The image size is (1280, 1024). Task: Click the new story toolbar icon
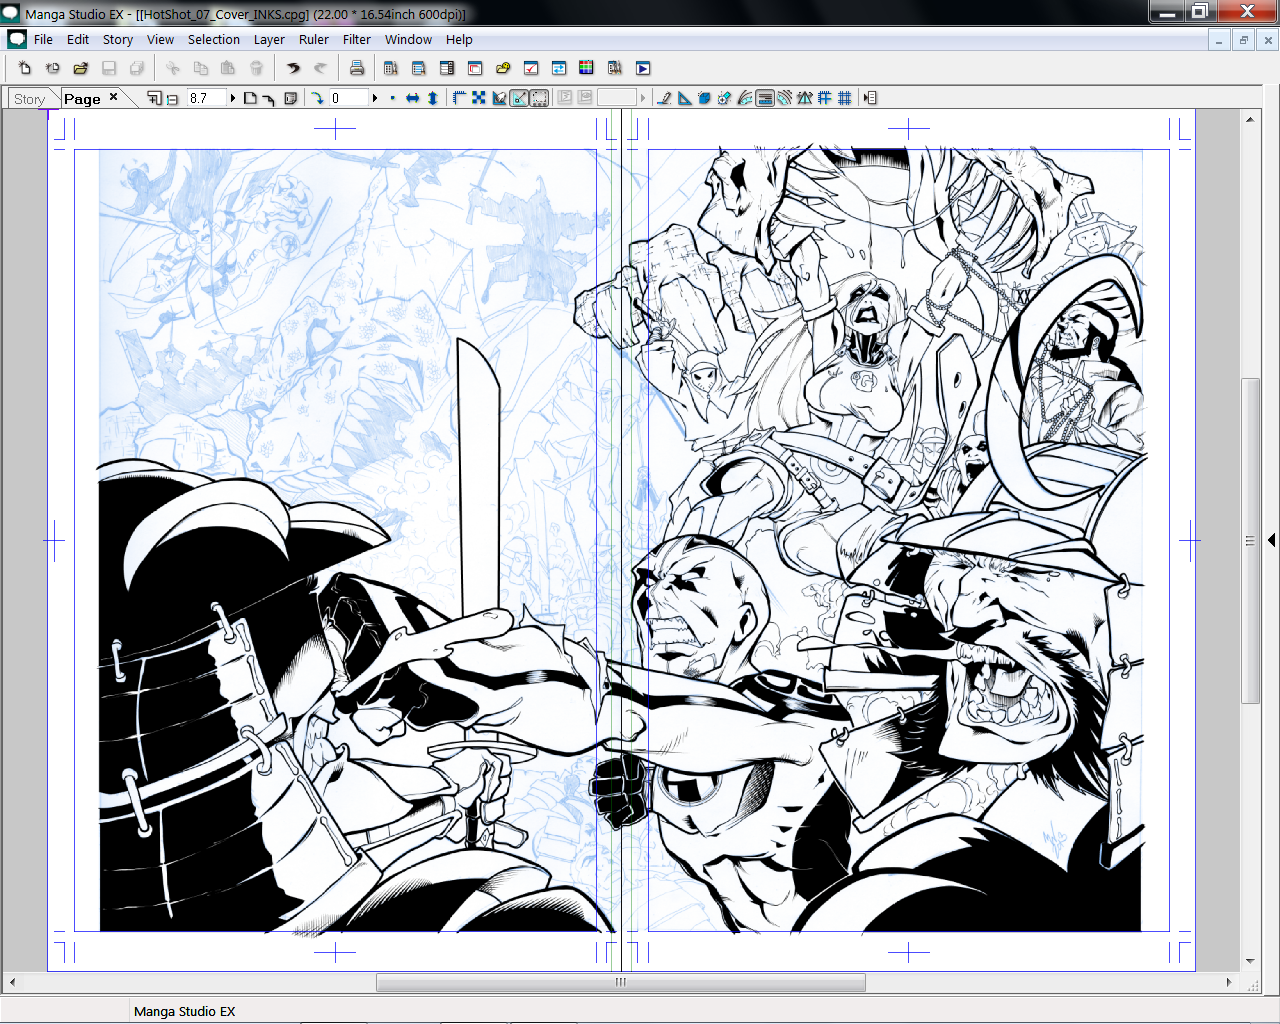(53, 68)
